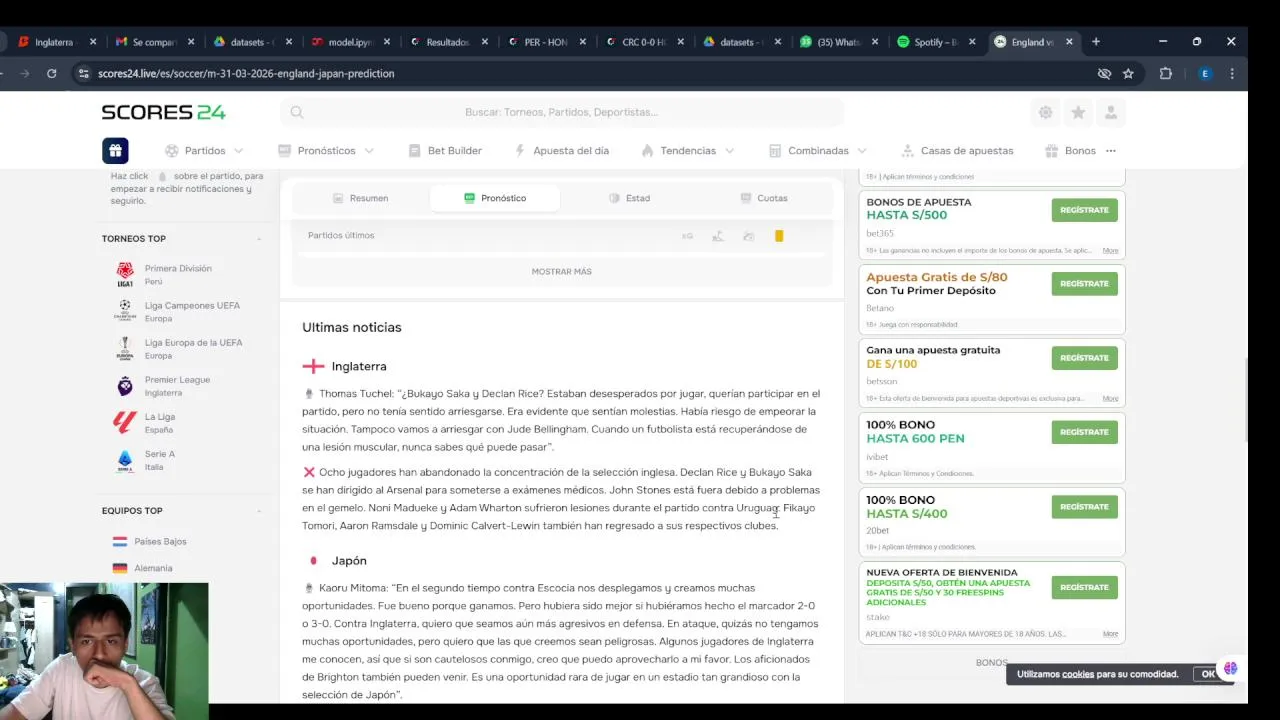The image size is (1280, 720).
Task: Open the three-dots more menu after Bonos
Action: (1111, 150)
